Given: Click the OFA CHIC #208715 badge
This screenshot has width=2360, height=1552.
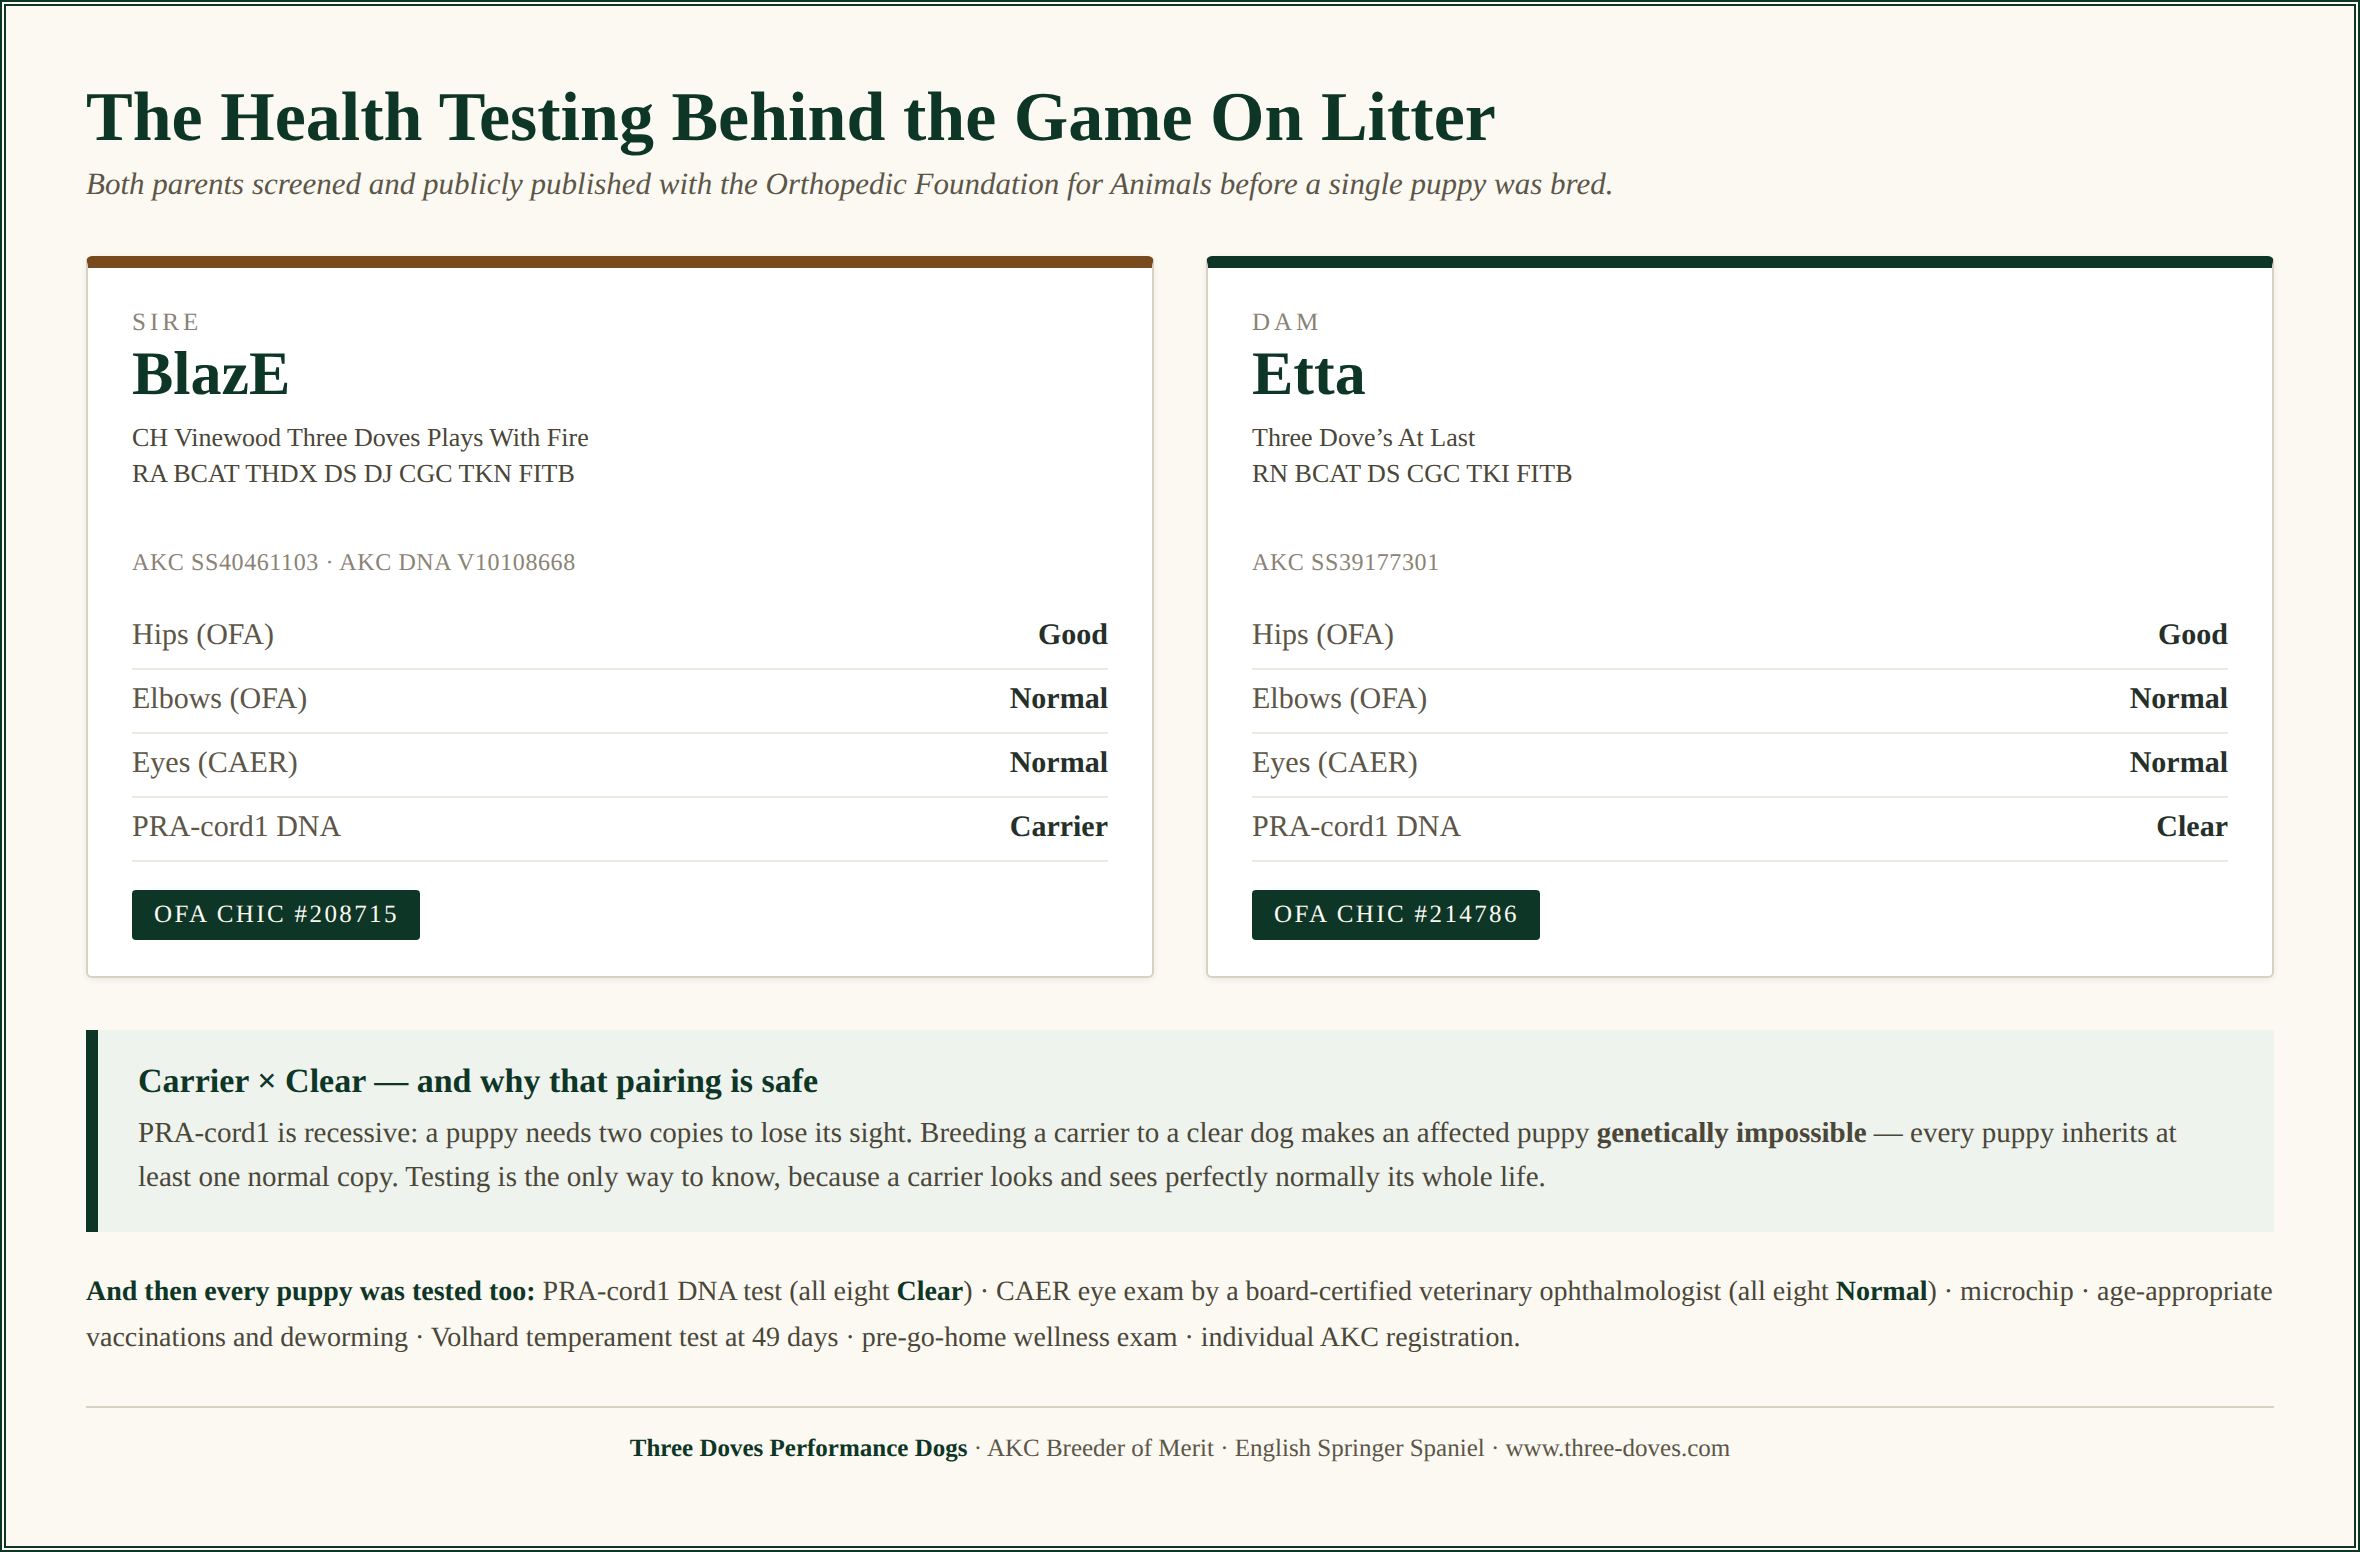Looking at the screenshot, I should (x=276, y=914).
